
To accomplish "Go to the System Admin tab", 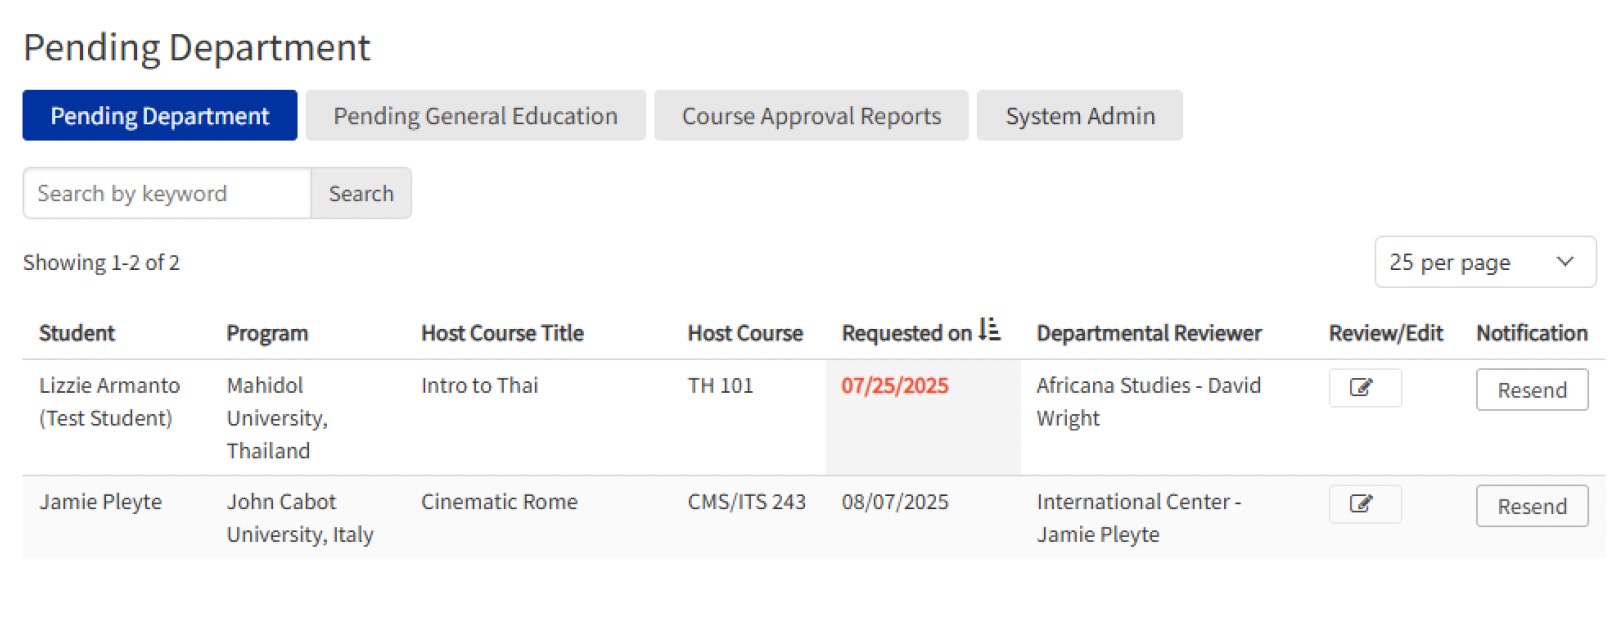I will point(1079,116).
